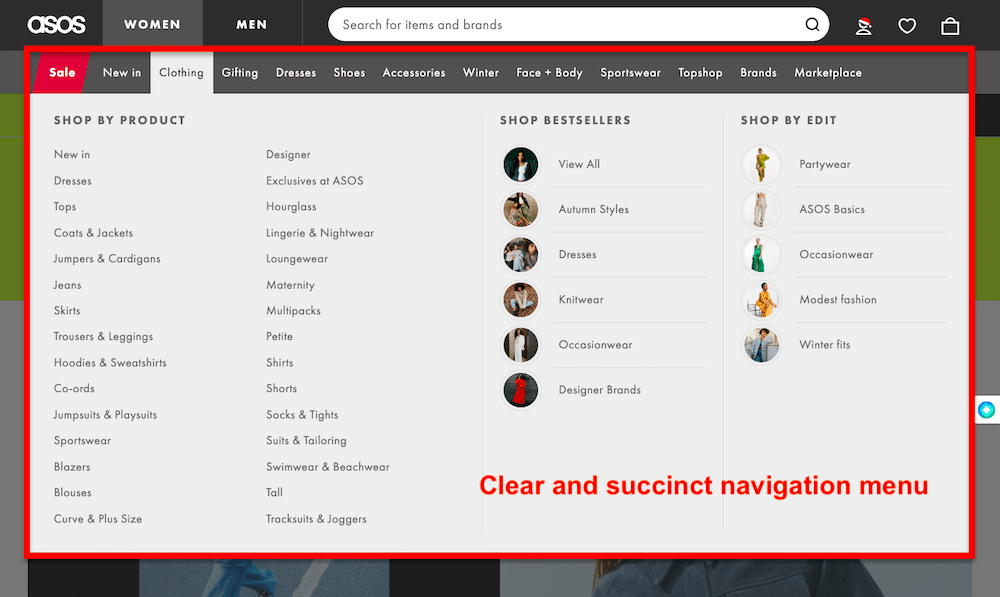Open the Face + Body navigation item
The height and width of the screenshot is (597, 1000).
click(x=549, y=73)
